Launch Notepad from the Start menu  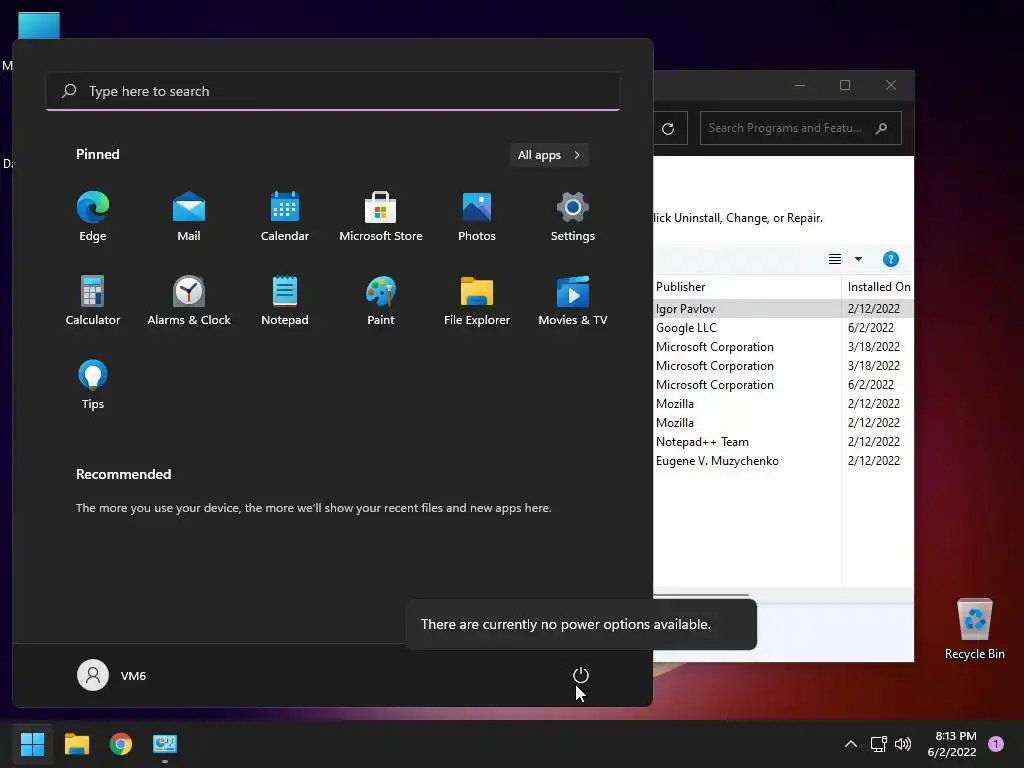(x=285, y=300)
